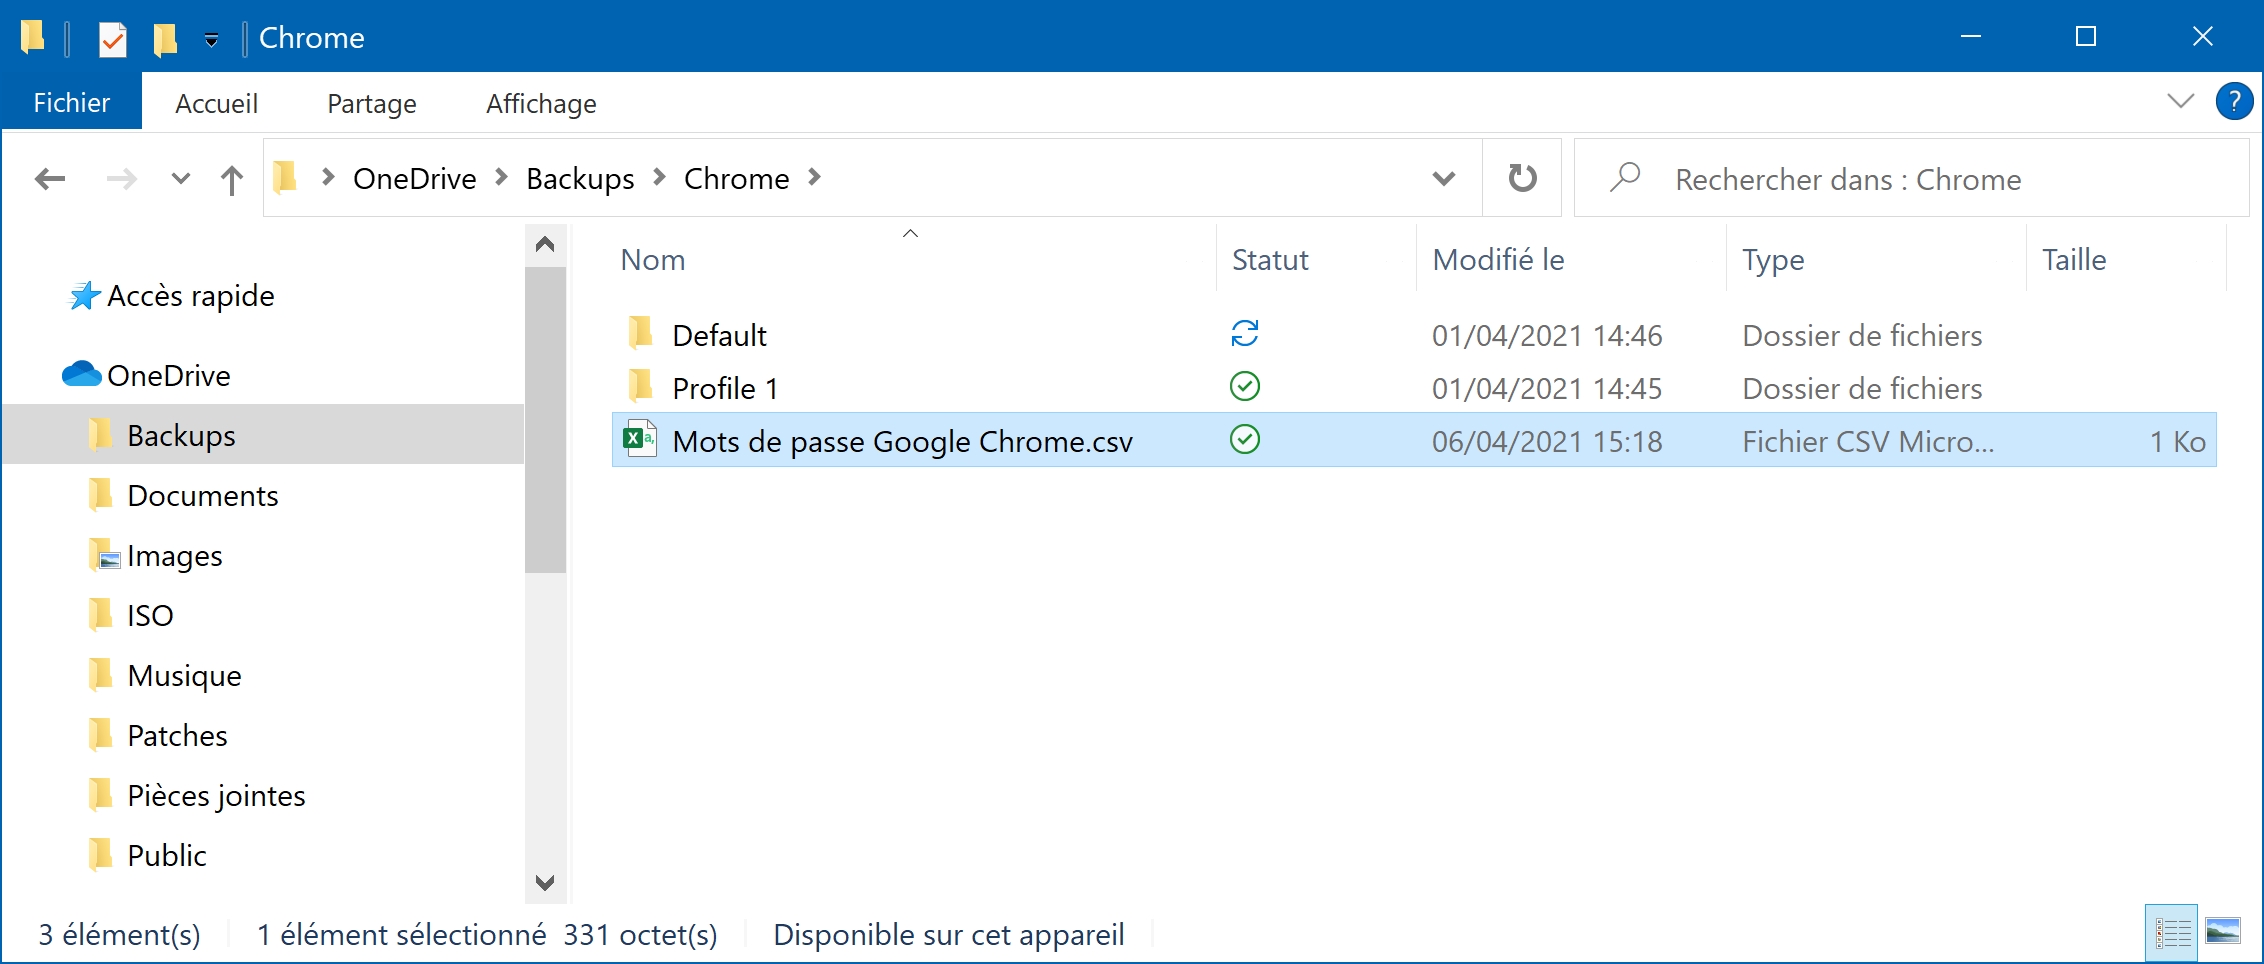Click OneDrive in the address bar path
Viewport: 2264px width, 964px height.
pyautogui.click(x=415, y=179)
